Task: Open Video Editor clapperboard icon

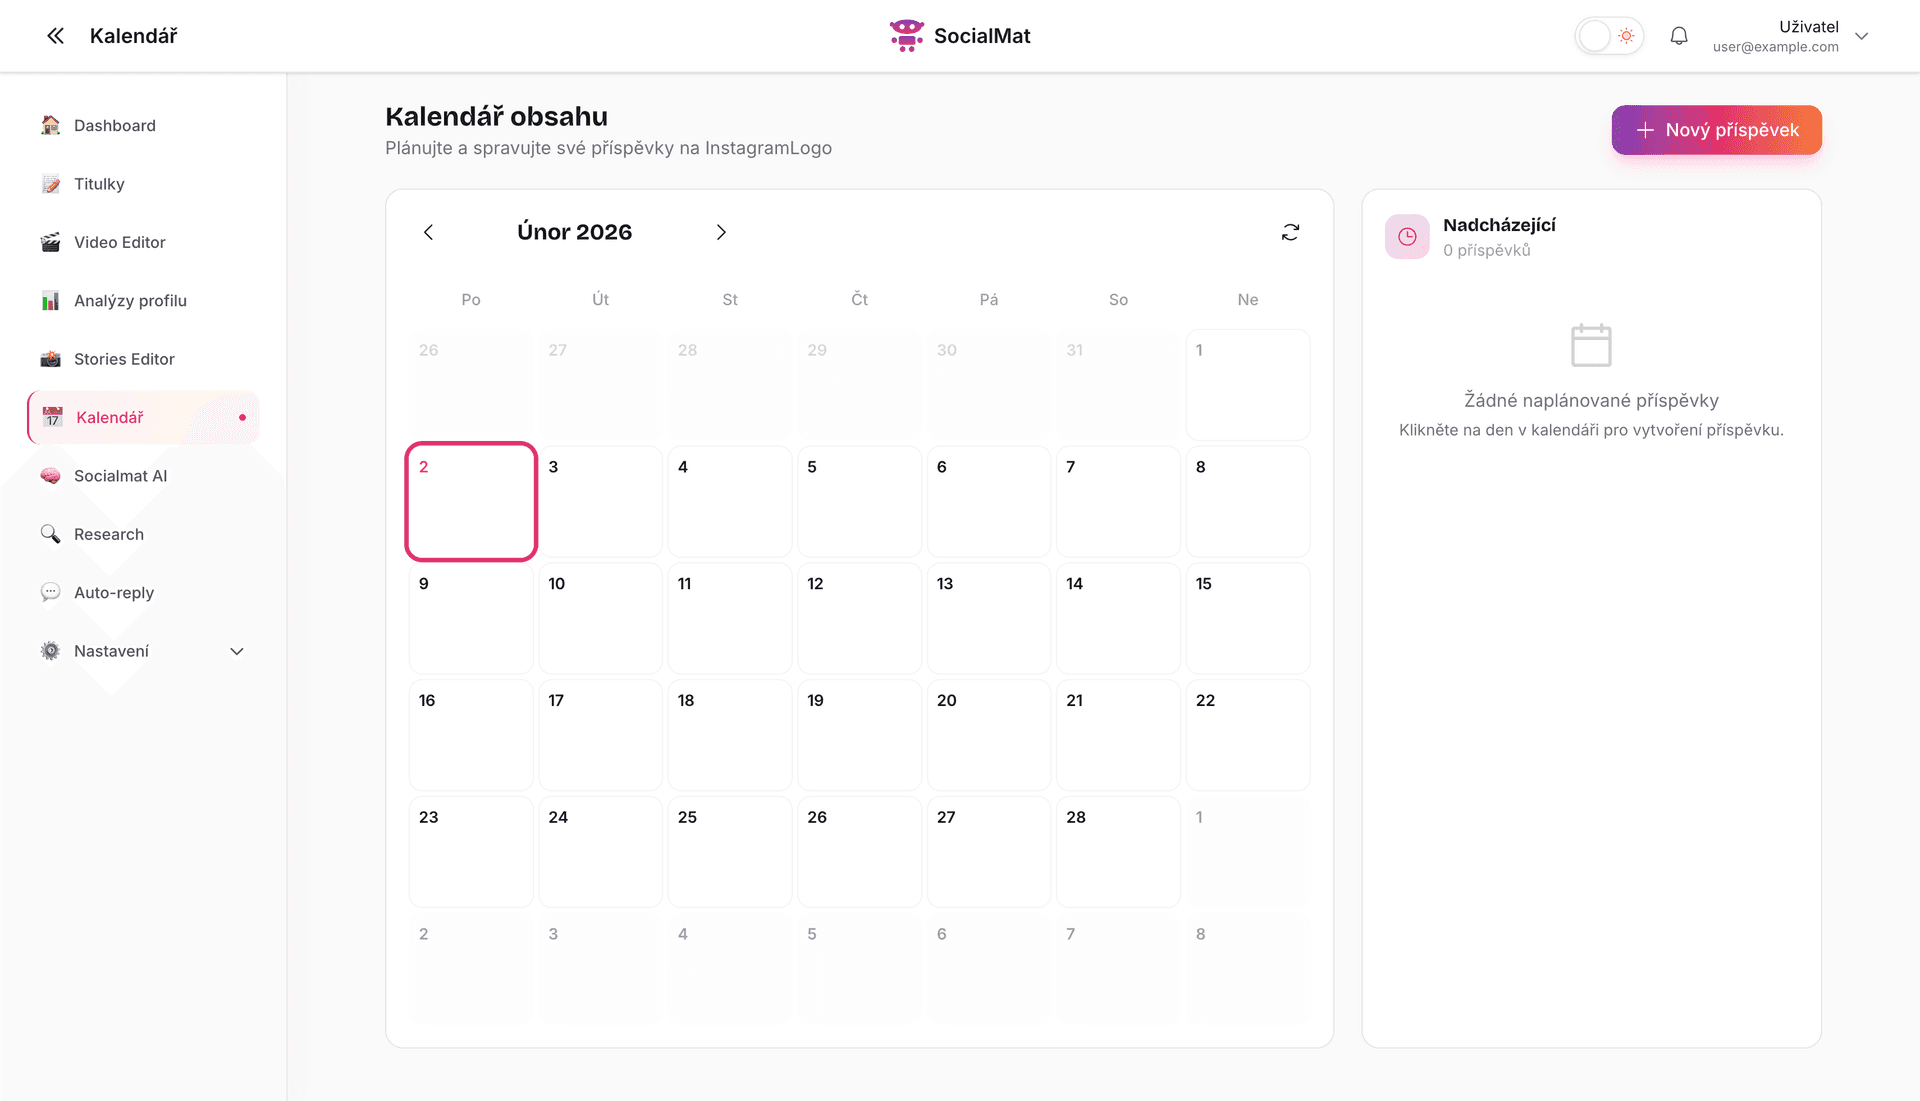Action: [50, 242]
